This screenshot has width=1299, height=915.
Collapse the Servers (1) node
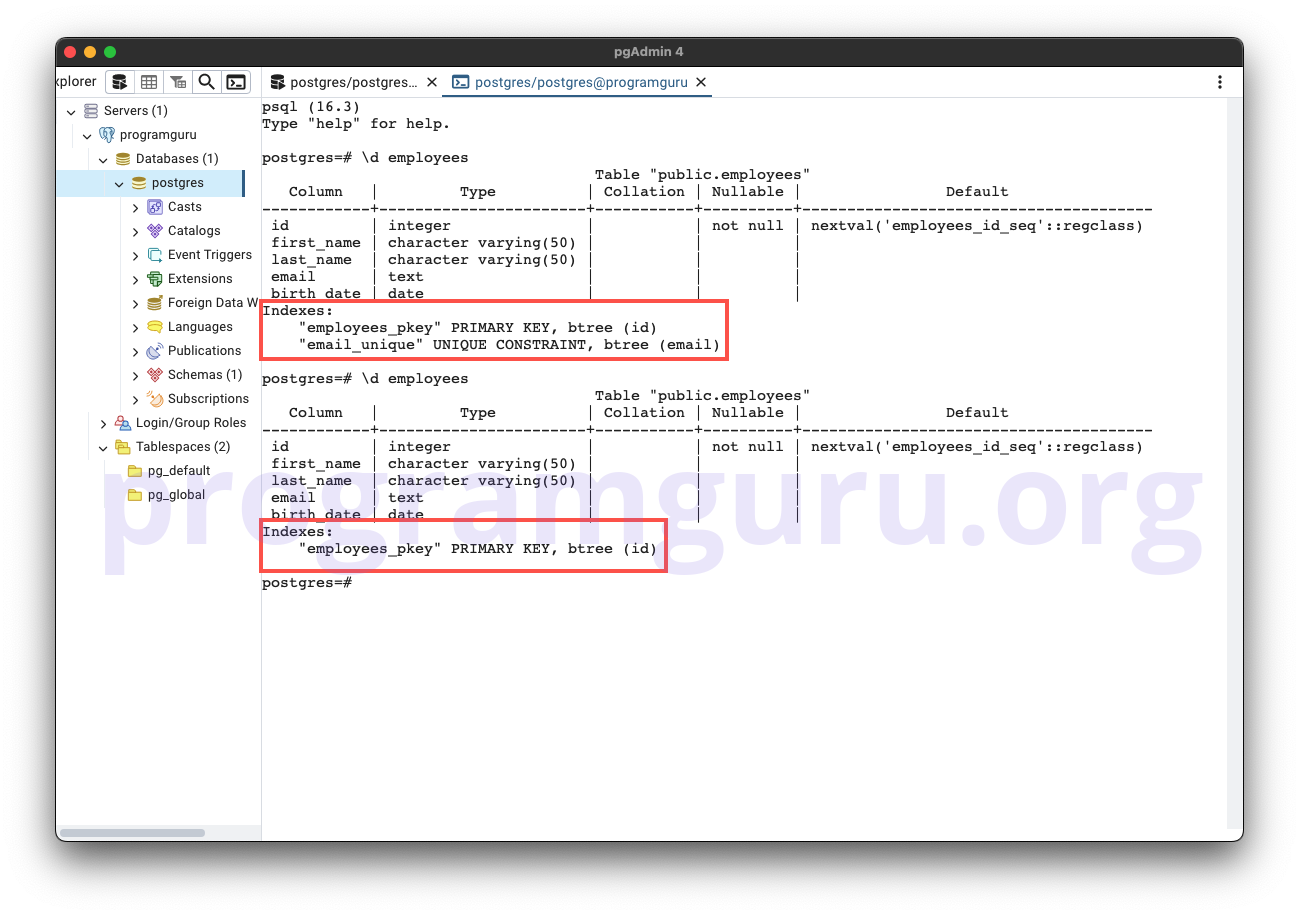[x=71, y=111]
